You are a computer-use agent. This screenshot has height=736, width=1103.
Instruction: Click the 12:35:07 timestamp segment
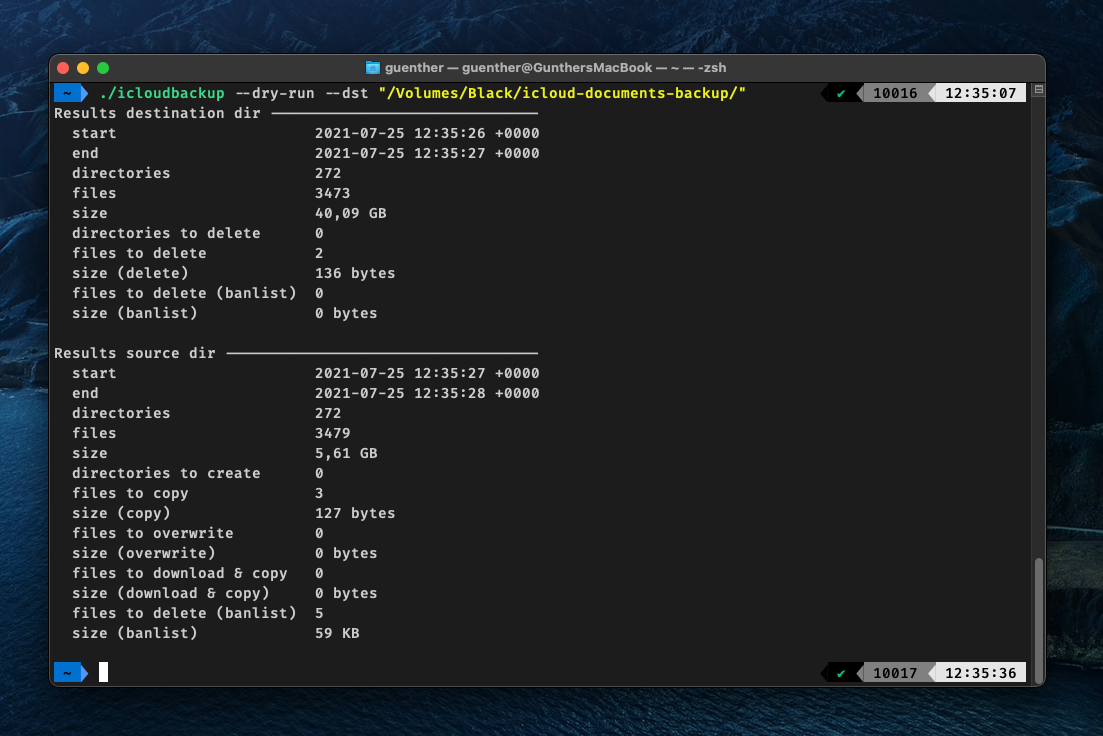point(980,94)
